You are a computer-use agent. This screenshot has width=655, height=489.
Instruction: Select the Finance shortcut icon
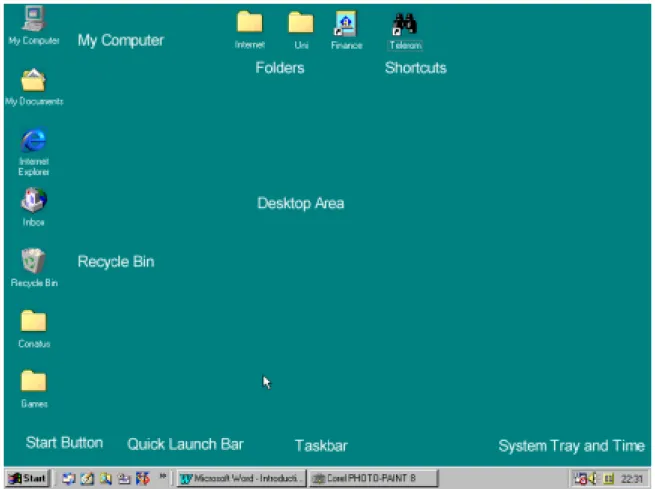pyautogui.click(x=346, y=30)
